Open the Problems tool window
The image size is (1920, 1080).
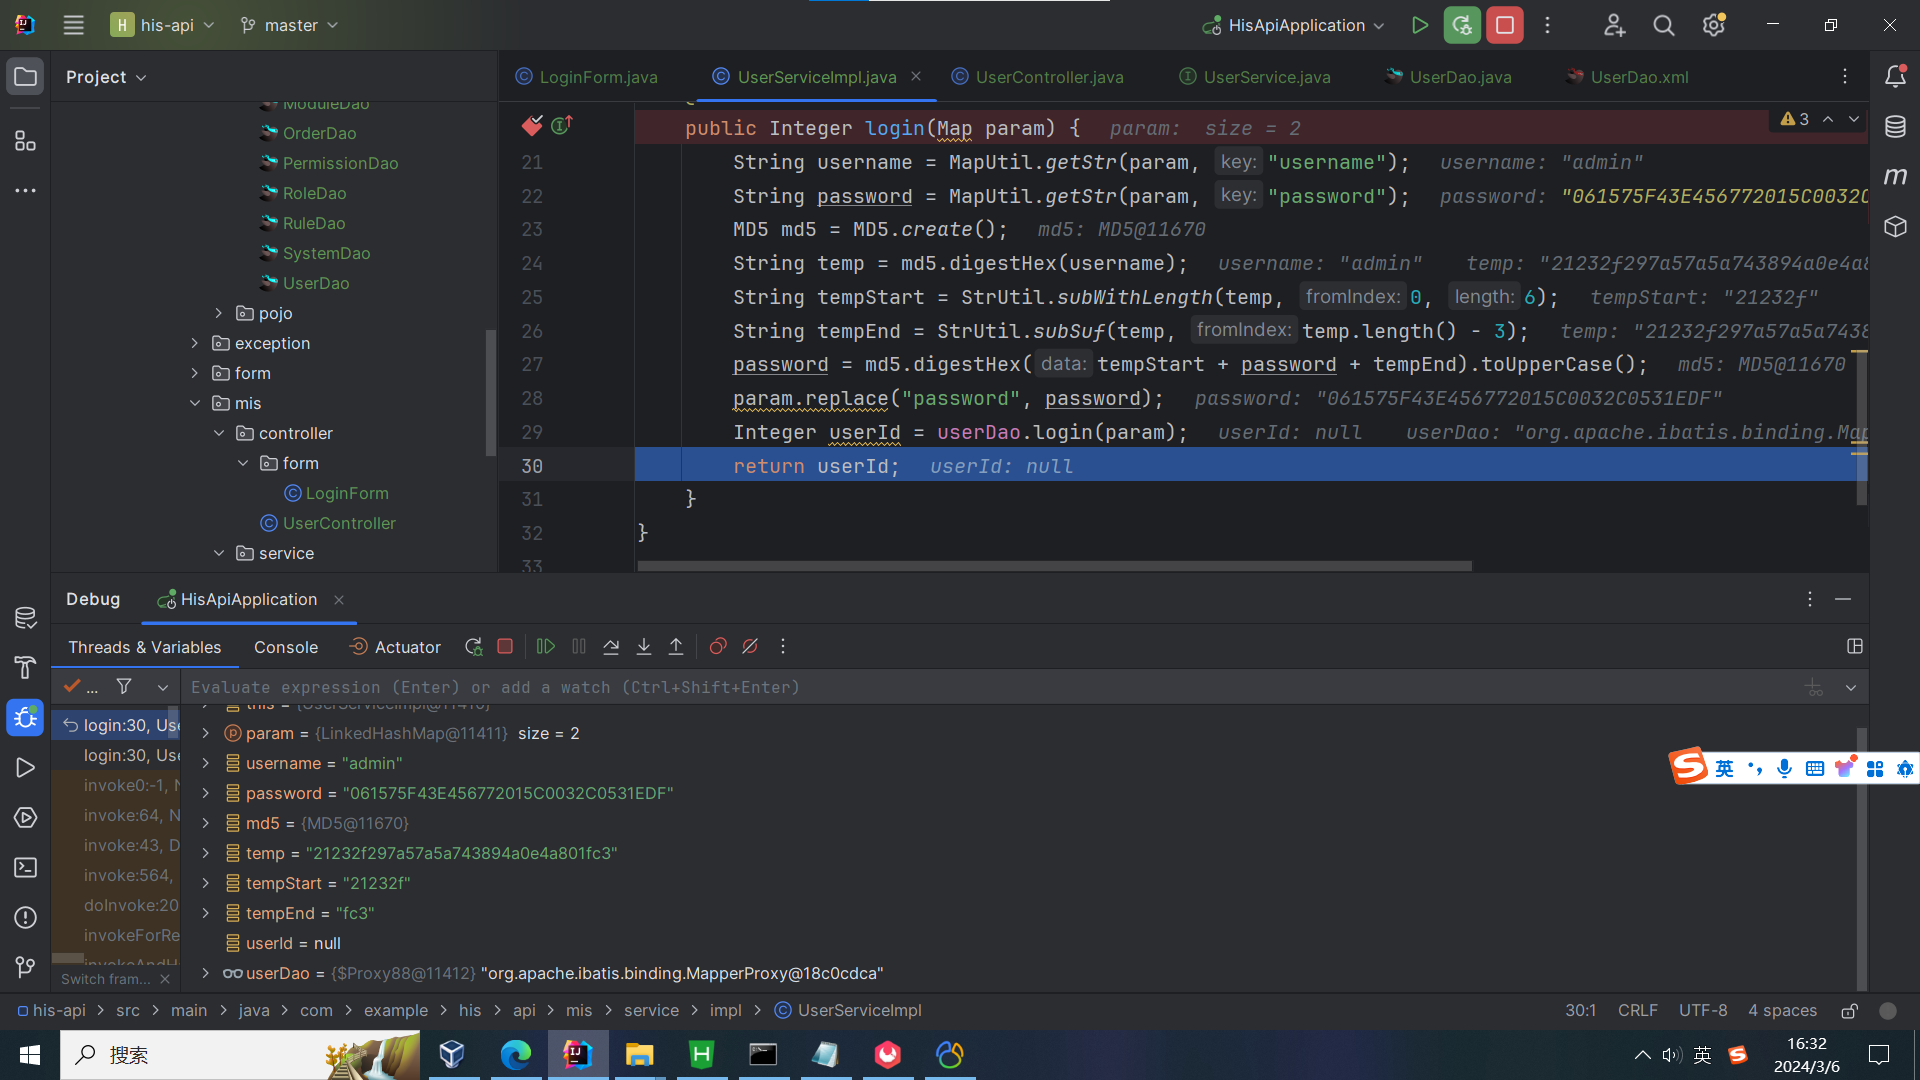tap(25, 917)
